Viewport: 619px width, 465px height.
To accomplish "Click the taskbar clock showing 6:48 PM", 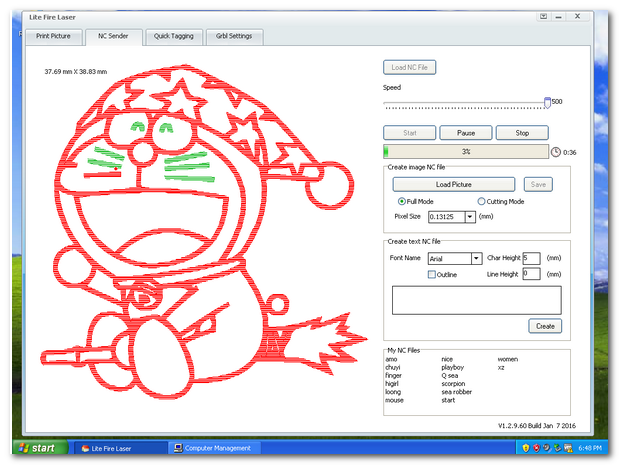I will click(x=590, y=448).
